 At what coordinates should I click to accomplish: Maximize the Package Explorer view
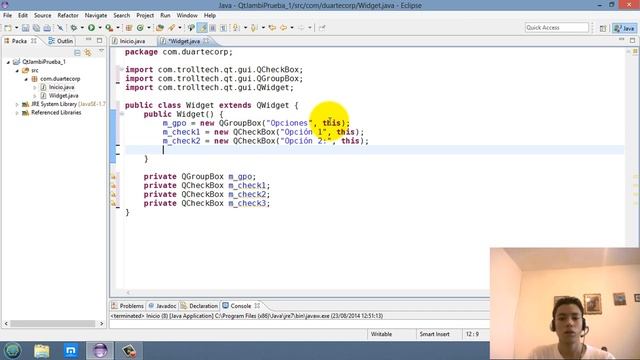(x=100, y=40)
